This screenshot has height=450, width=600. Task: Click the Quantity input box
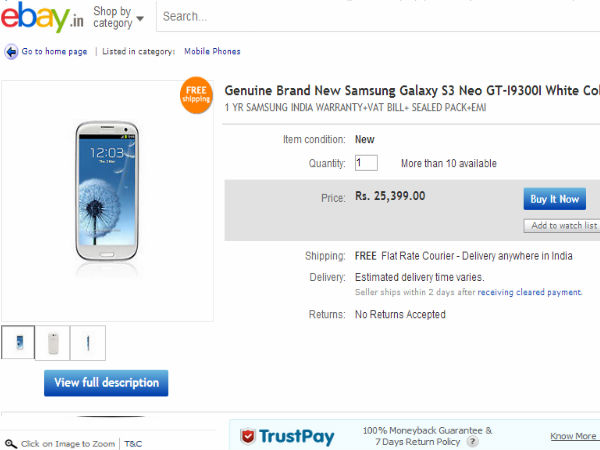(x=365, y=163)
